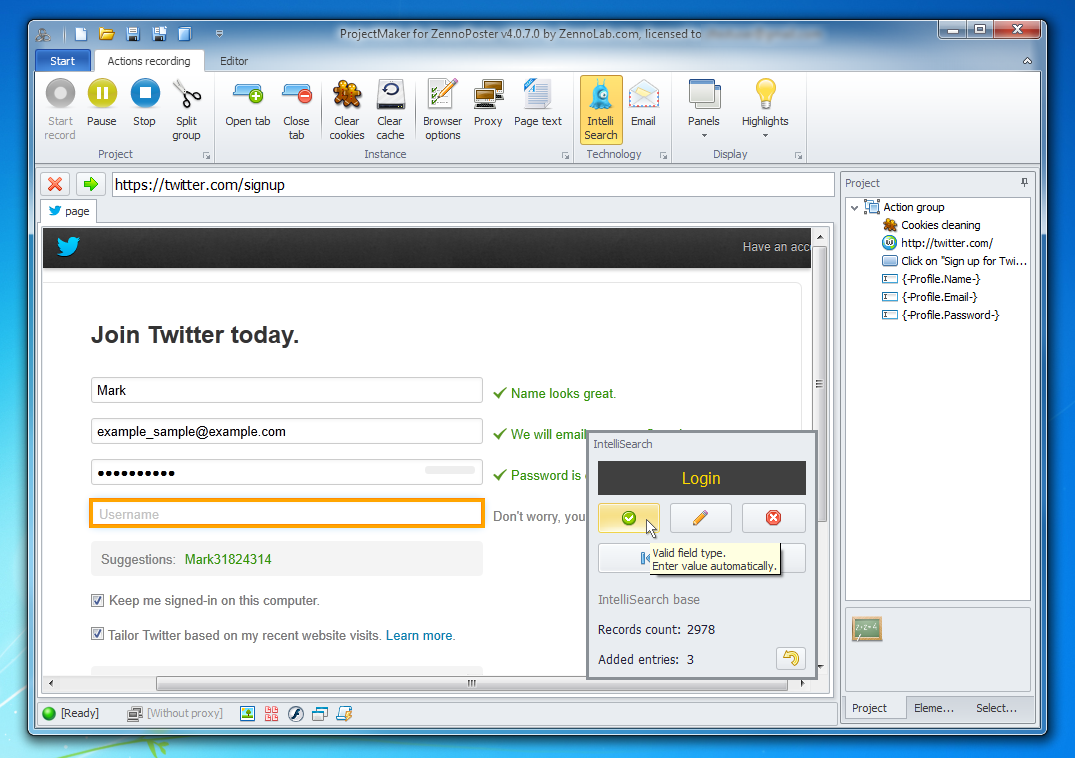Click the red grid icon in status bar
Image resolution: width=1075 pixels, height=758 pixels.
(x=271, y=713)
